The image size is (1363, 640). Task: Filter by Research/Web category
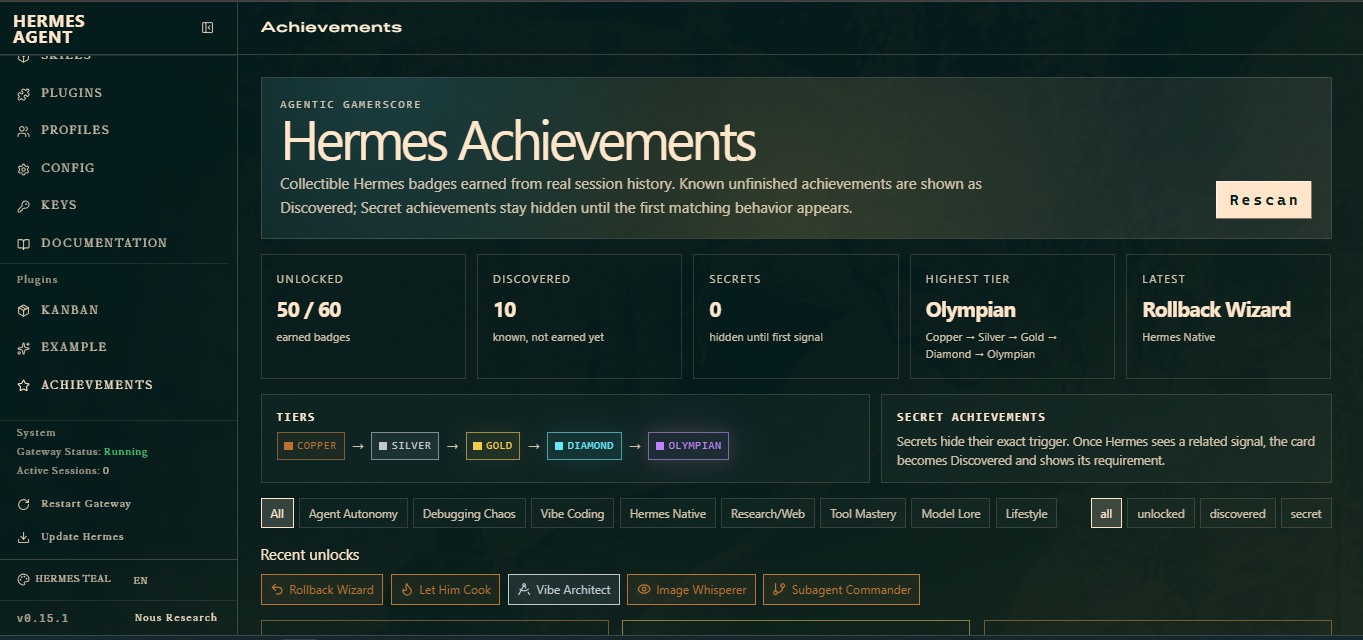click(768, 514)
